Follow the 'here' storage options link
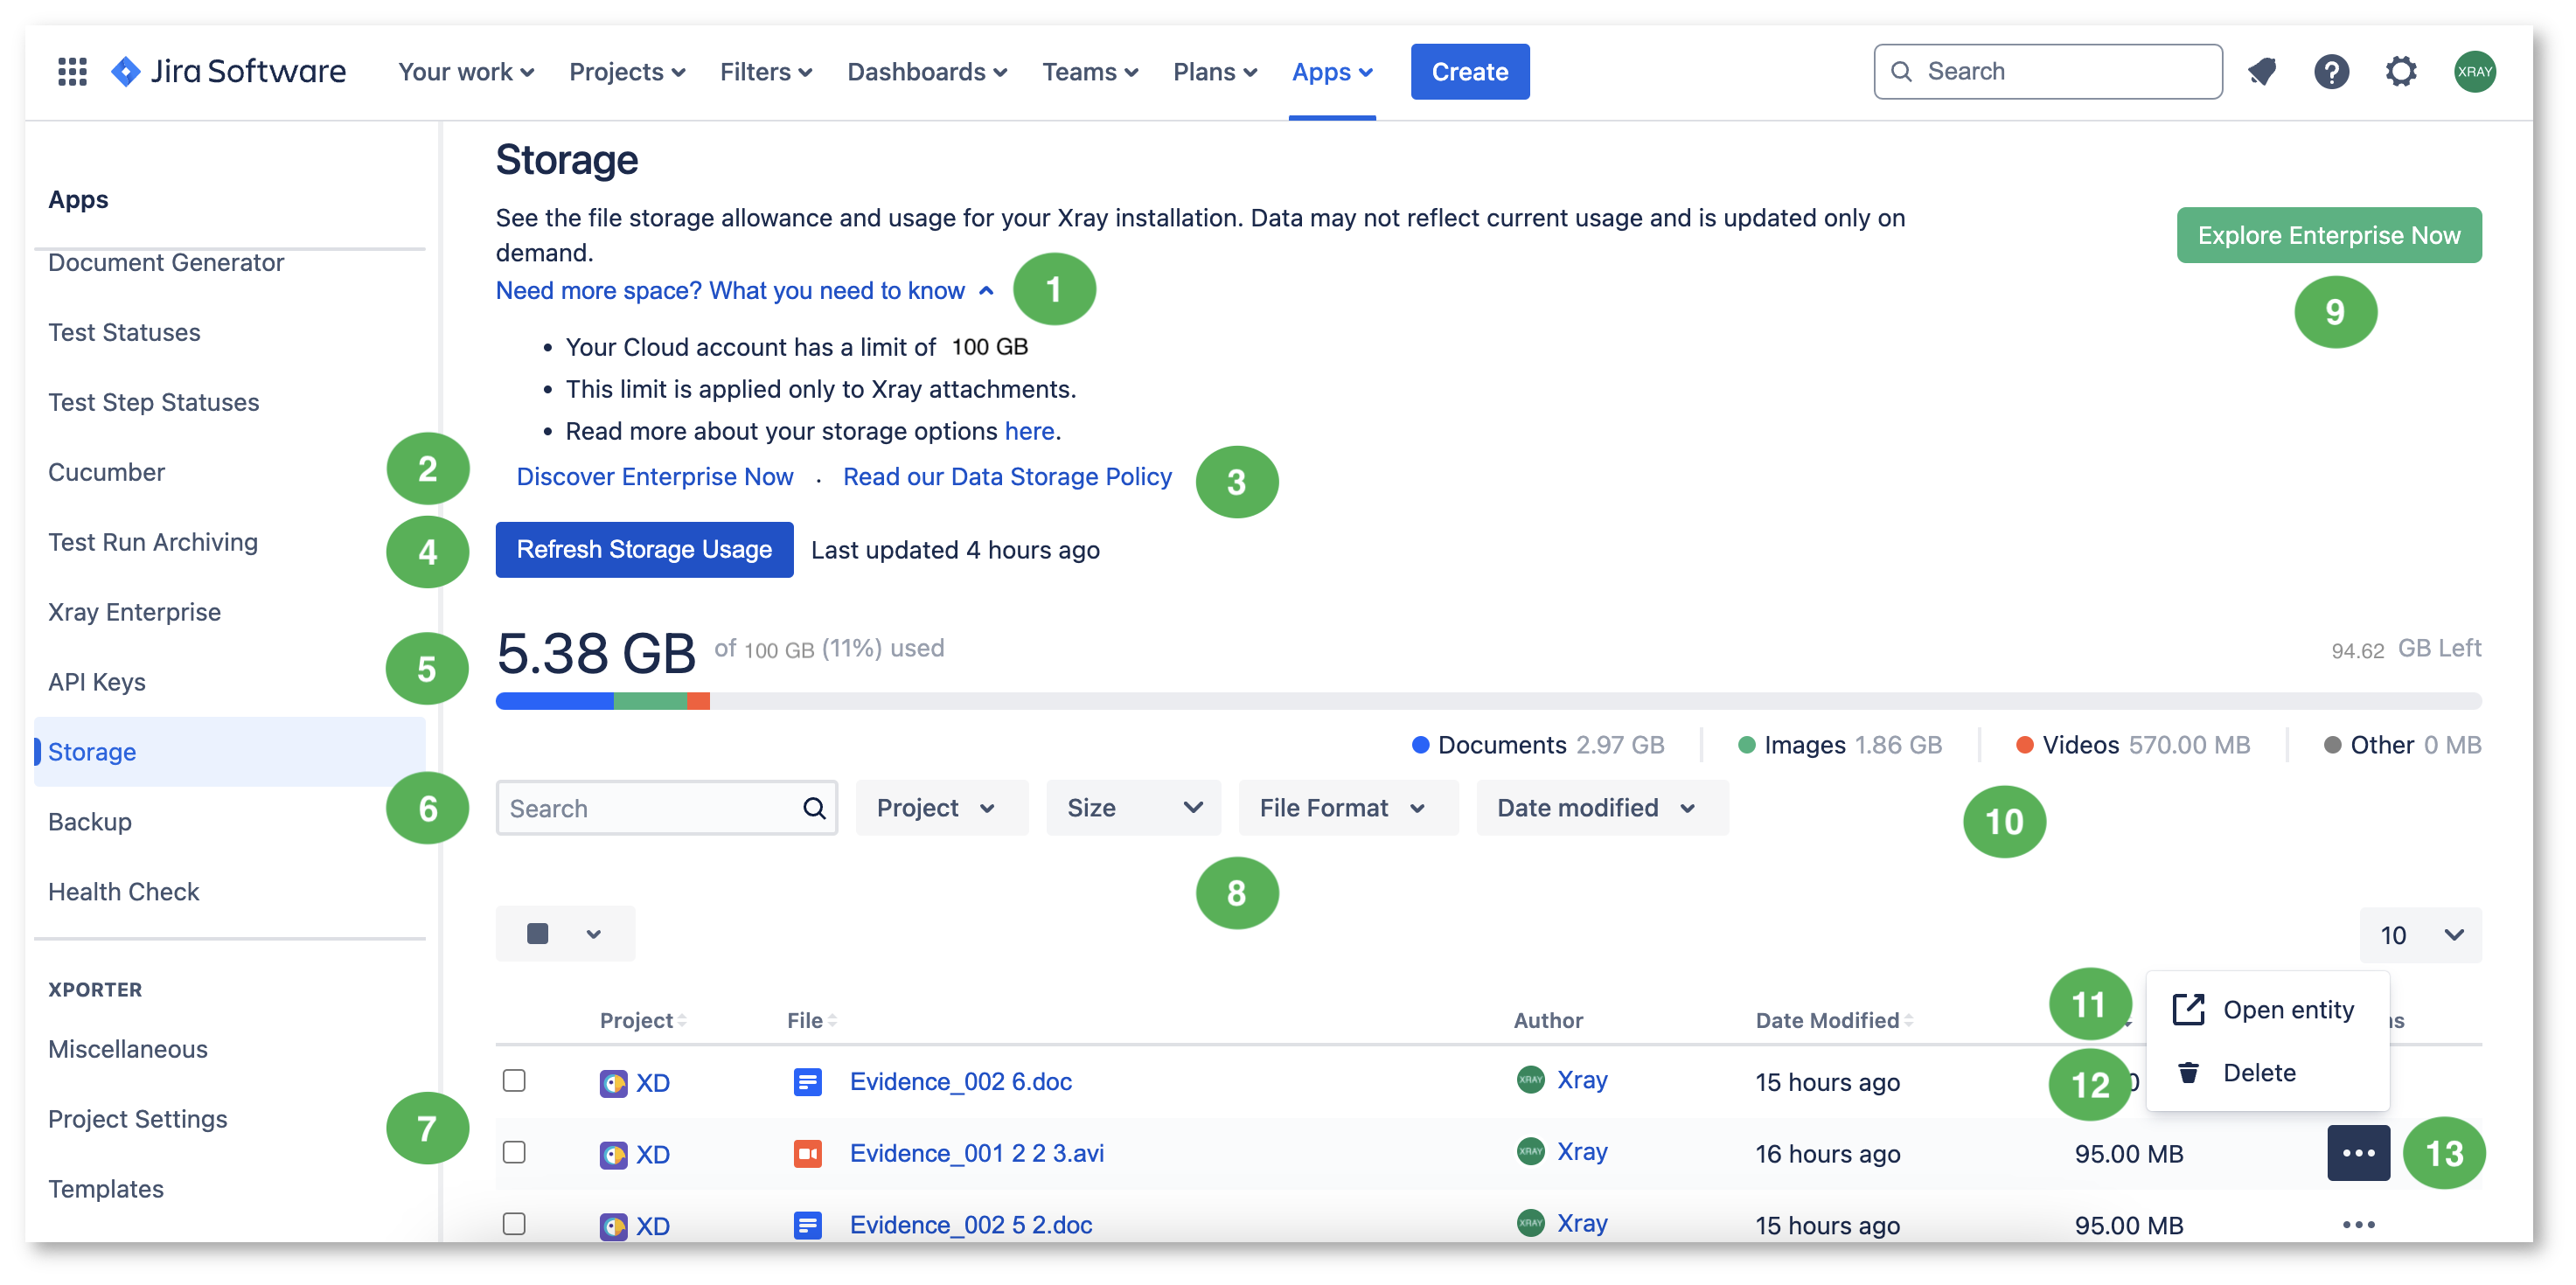Viewport: 2576px width, 1285px height. click(x=1029, y=431)
